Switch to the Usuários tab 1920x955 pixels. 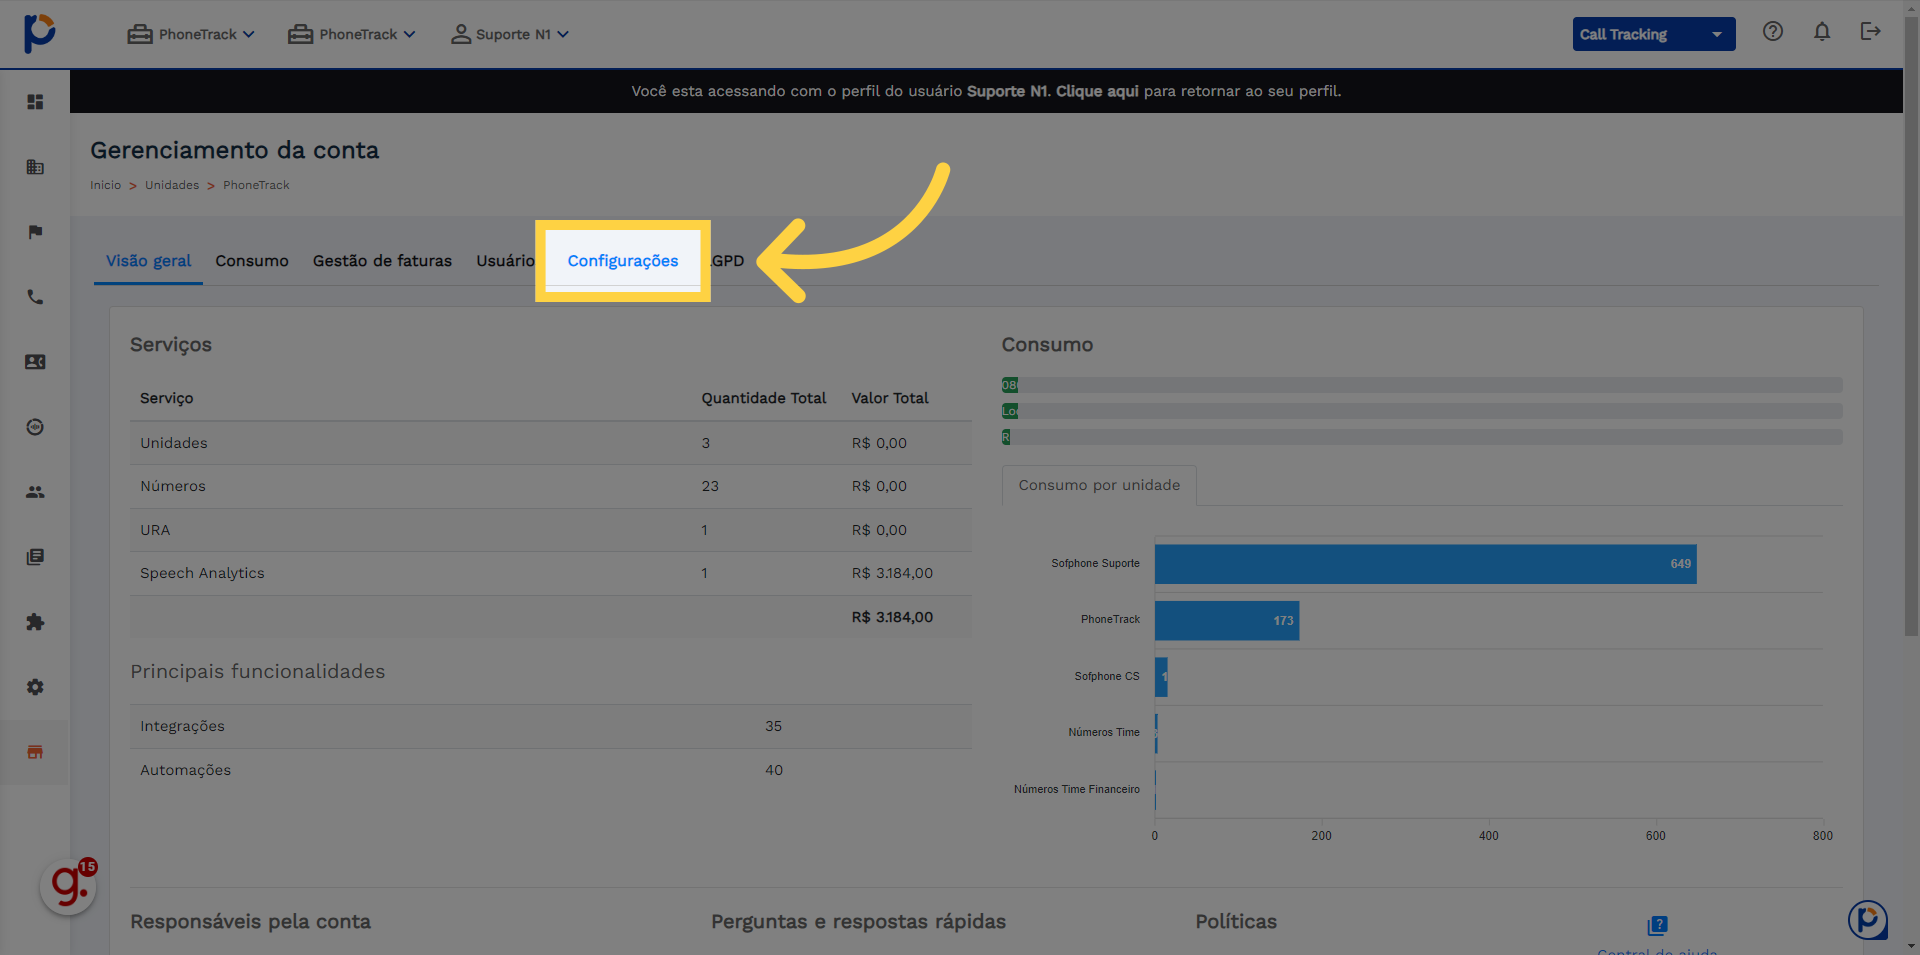(506, 261)
